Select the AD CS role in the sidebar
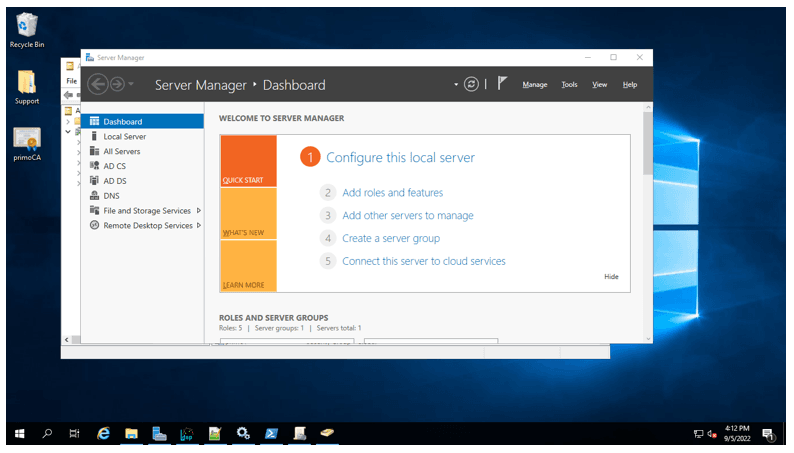Viewport: 794px width, 453px height. click(114, 166)
